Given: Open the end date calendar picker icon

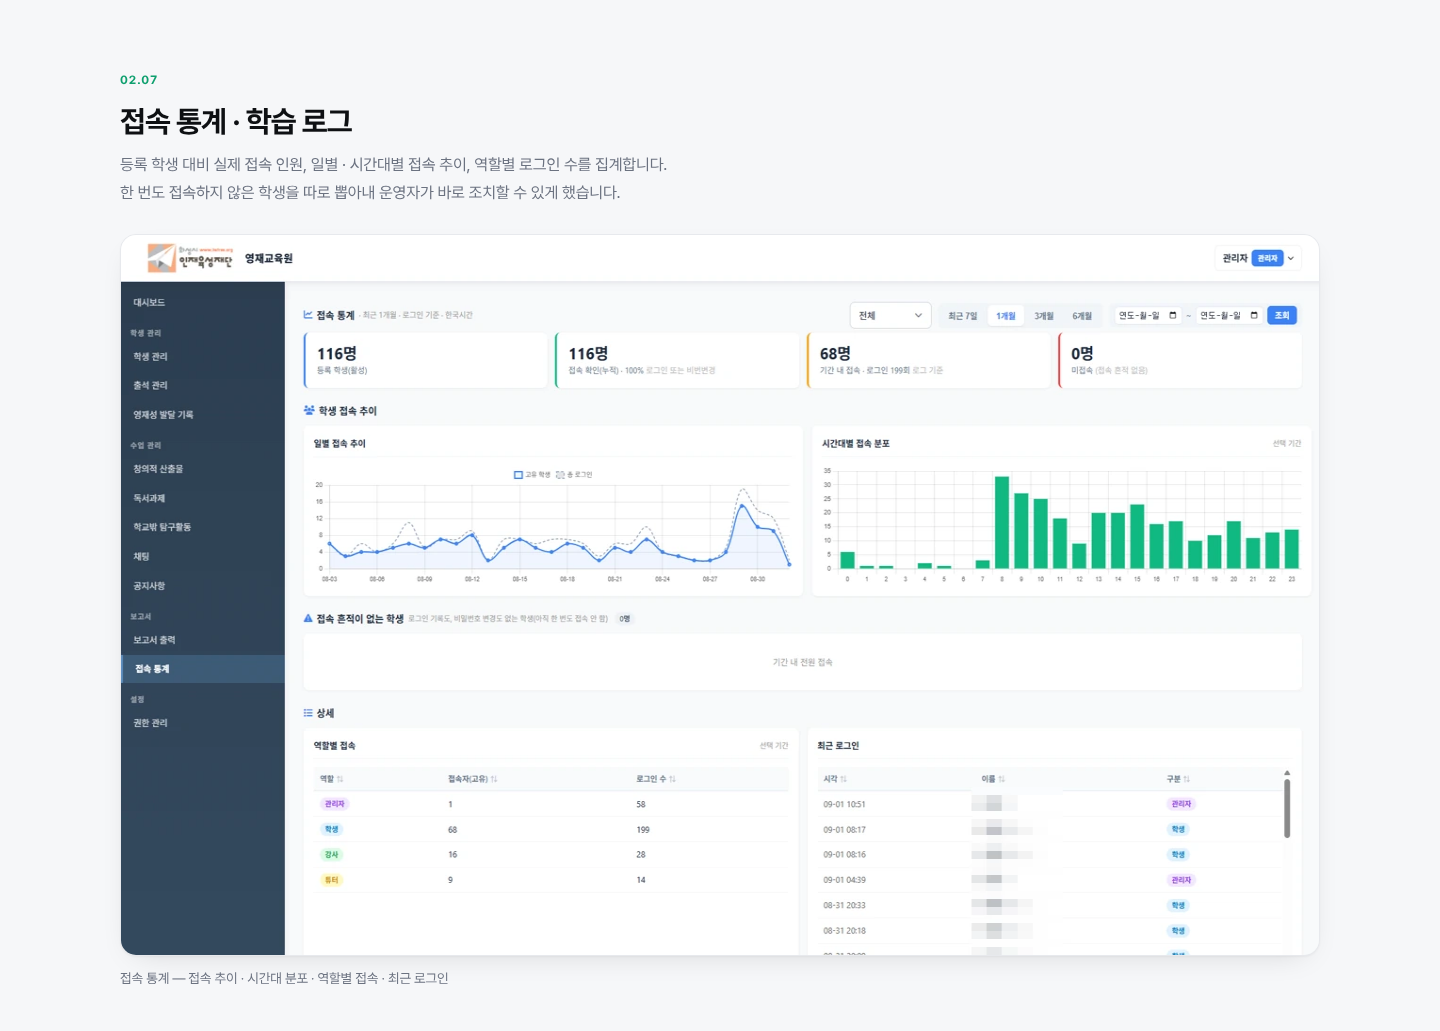Looking at the screenshot, I should pyautogui.click(x=1254, y=315).
